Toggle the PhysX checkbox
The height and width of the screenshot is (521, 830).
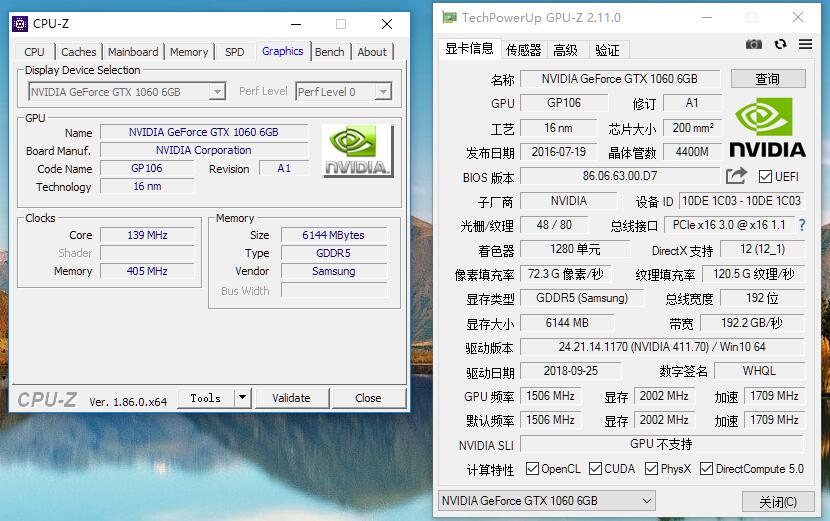coord(652,469)
